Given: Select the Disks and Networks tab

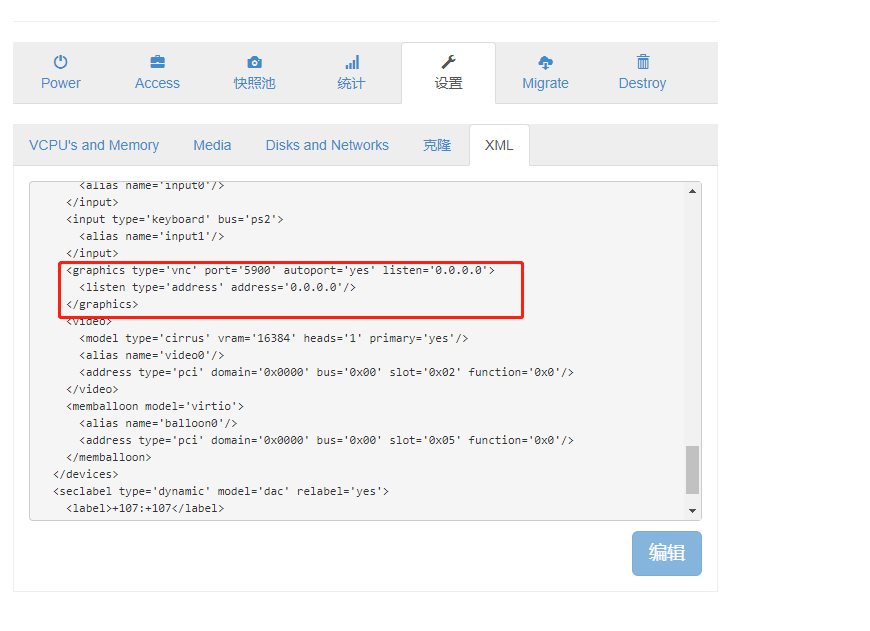Looking at the screenshot, I should [x=327, y=145].
